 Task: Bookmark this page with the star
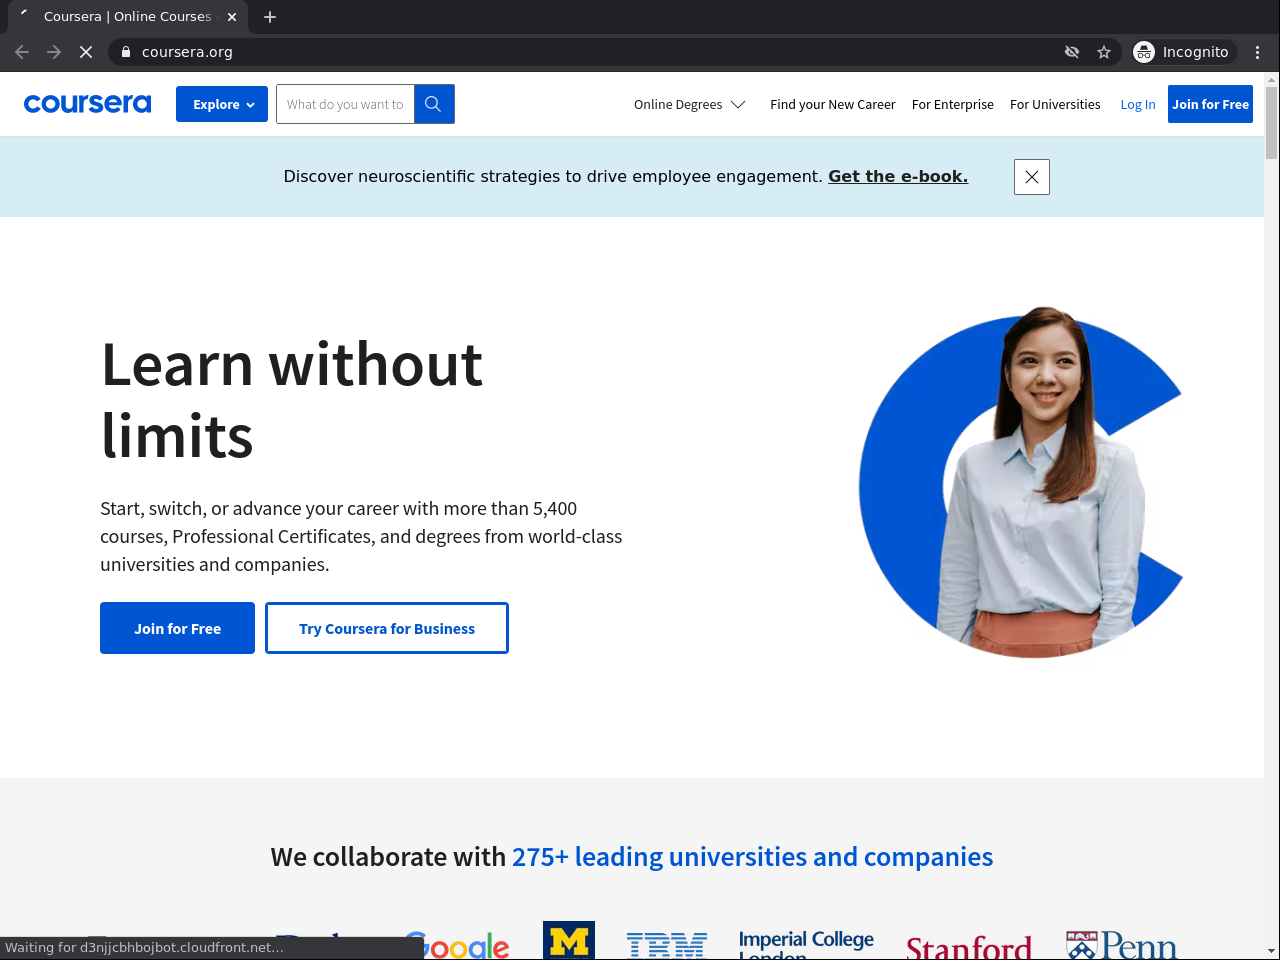click(1104, 52)
